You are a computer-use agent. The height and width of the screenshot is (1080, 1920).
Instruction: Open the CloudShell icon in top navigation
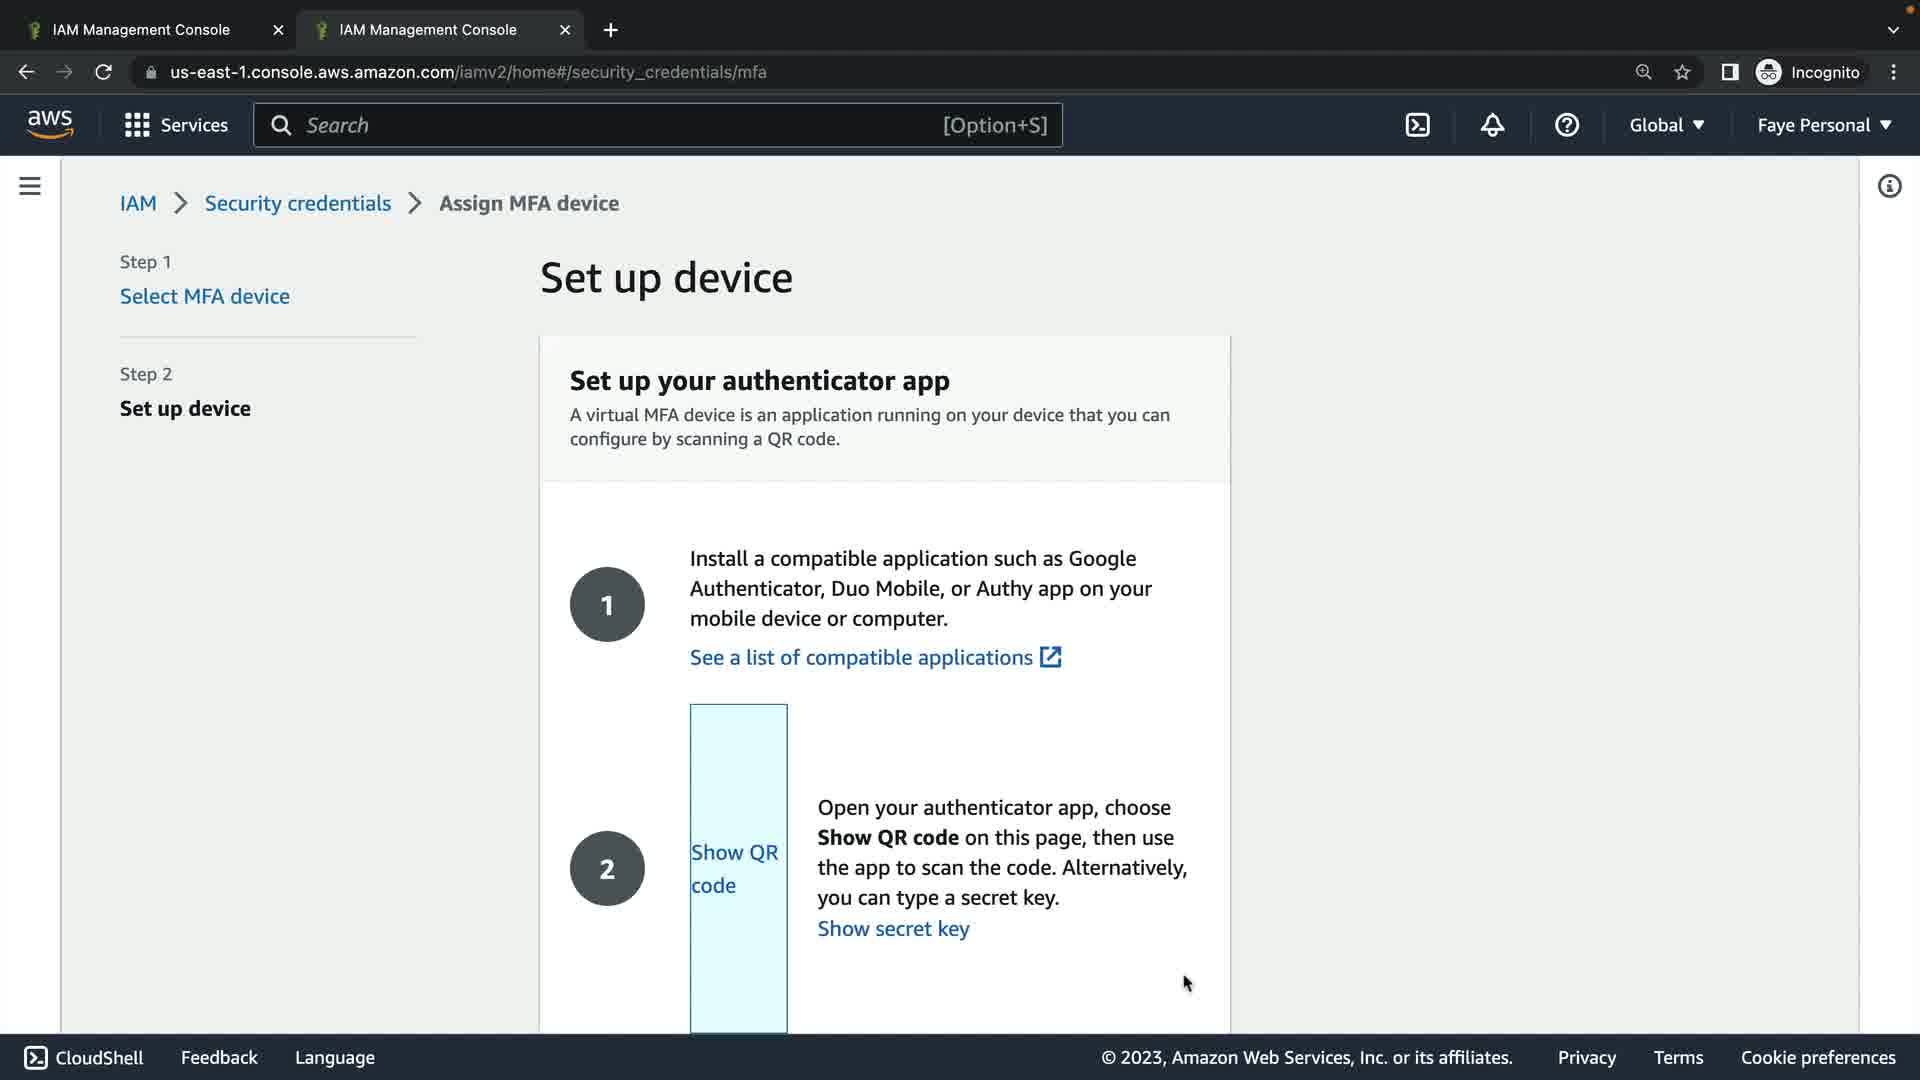pos(1417,125)
